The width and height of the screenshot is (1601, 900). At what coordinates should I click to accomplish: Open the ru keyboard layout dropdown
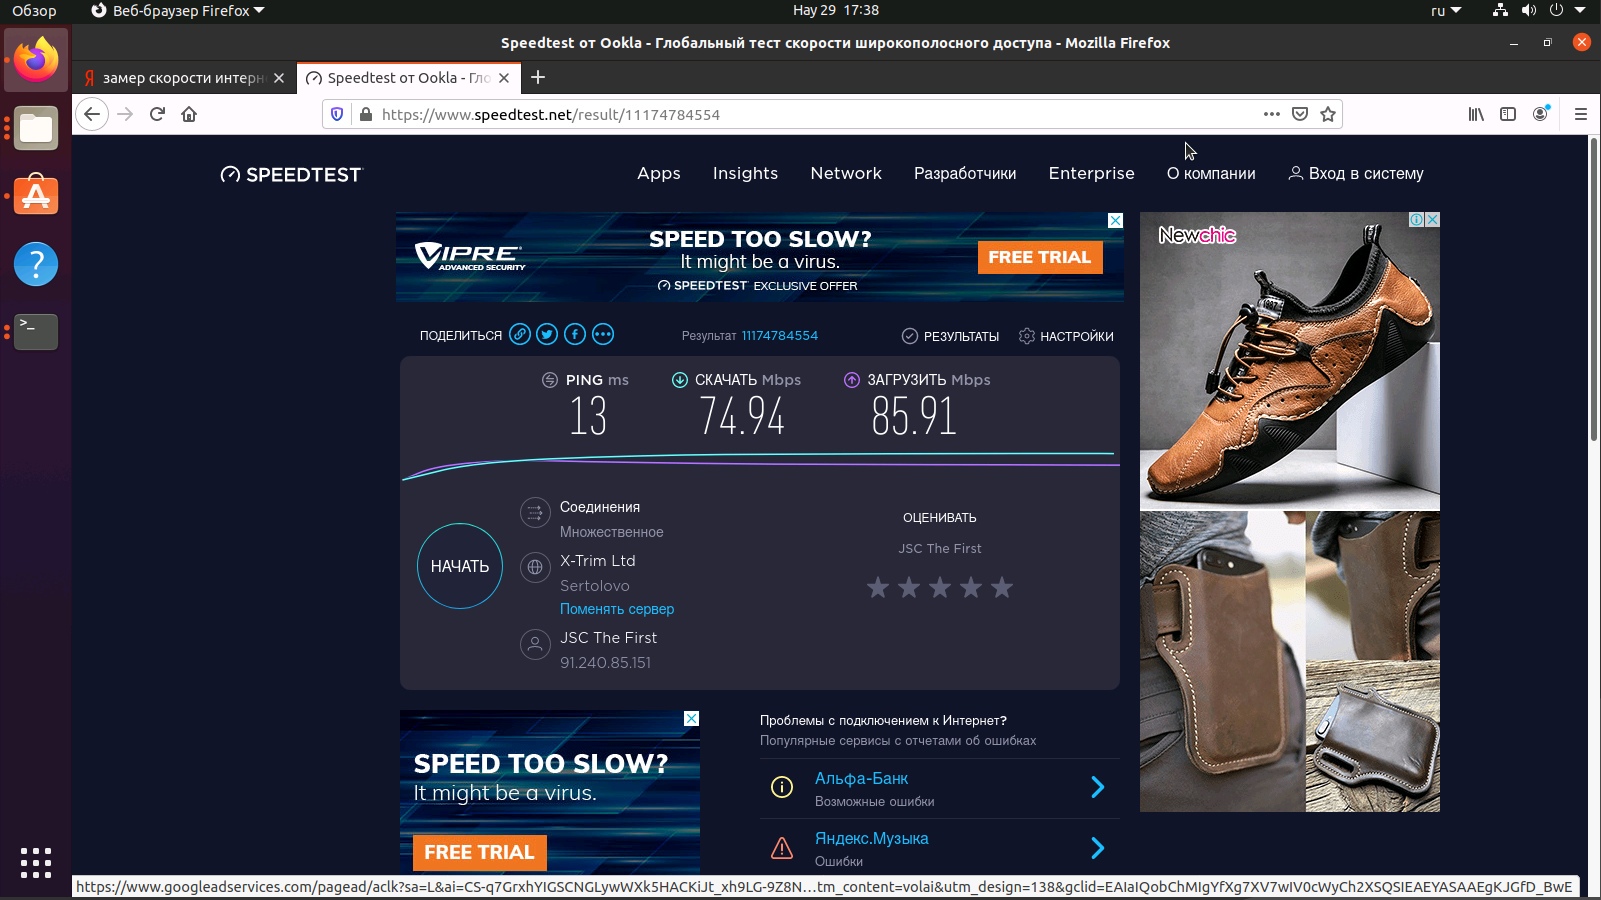(x=1446, y=11)
